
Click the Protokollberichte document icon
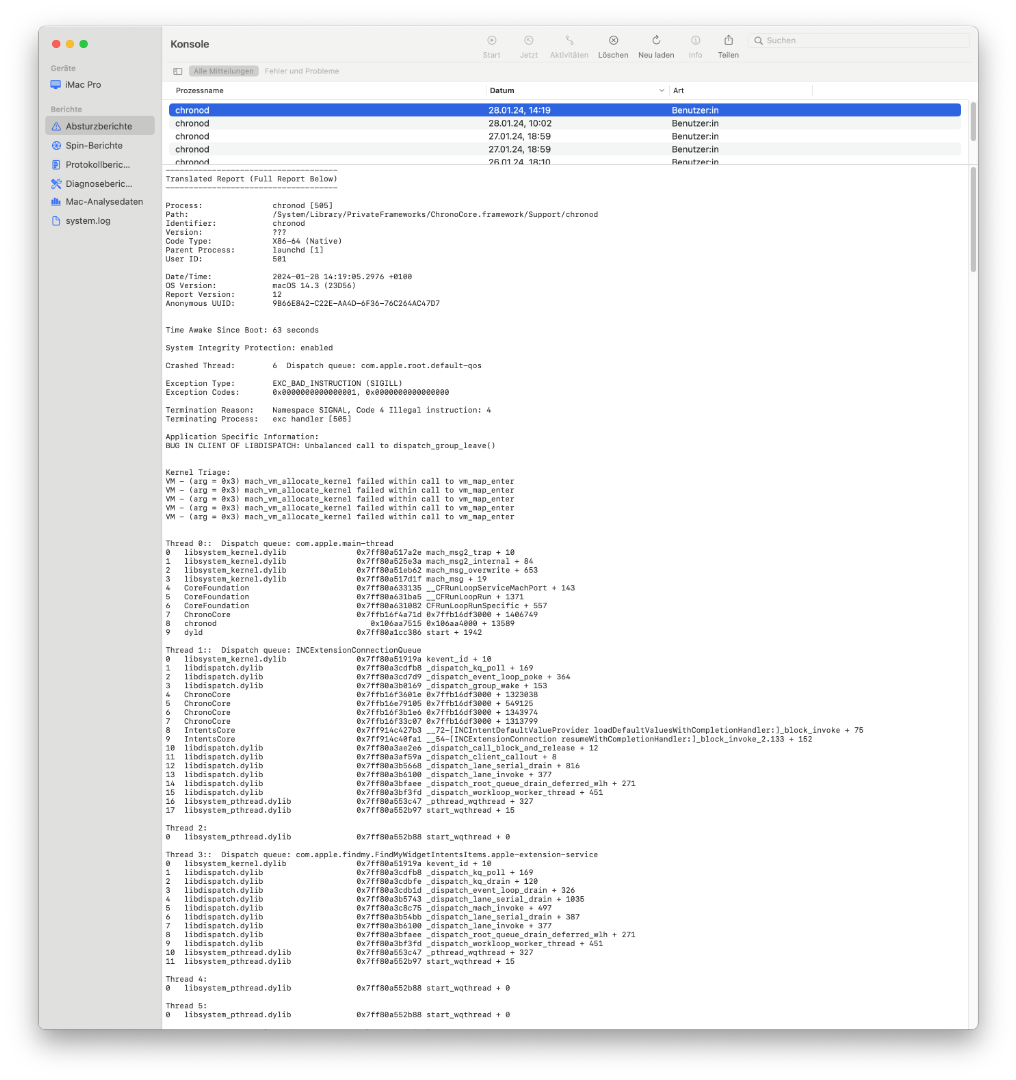(56, 165)
